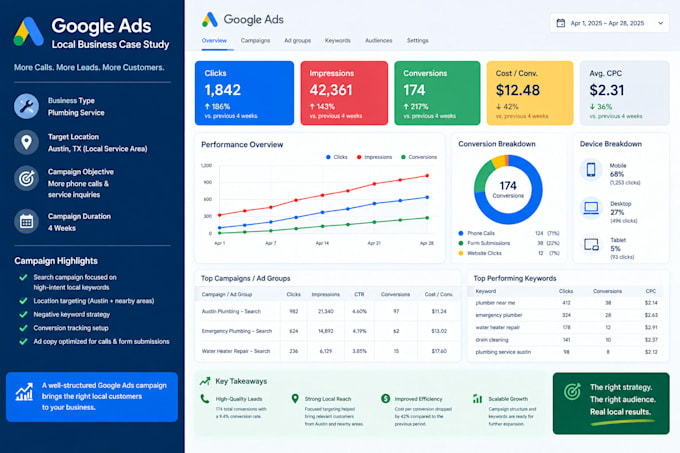
Task: Select the Keywords tab
Action: (338, 40)
